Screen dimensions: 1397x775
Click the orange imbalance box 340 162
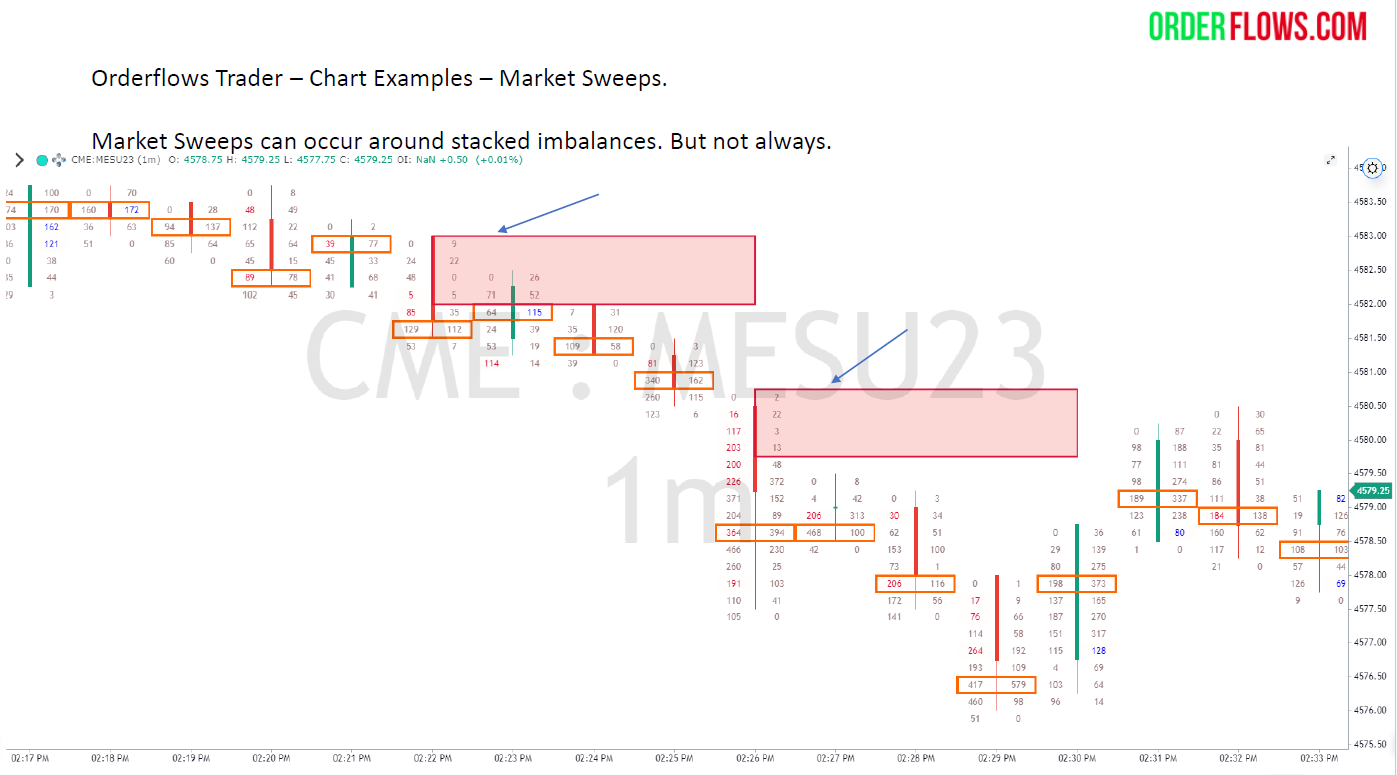pyautogui.click(x=674, y=380)
